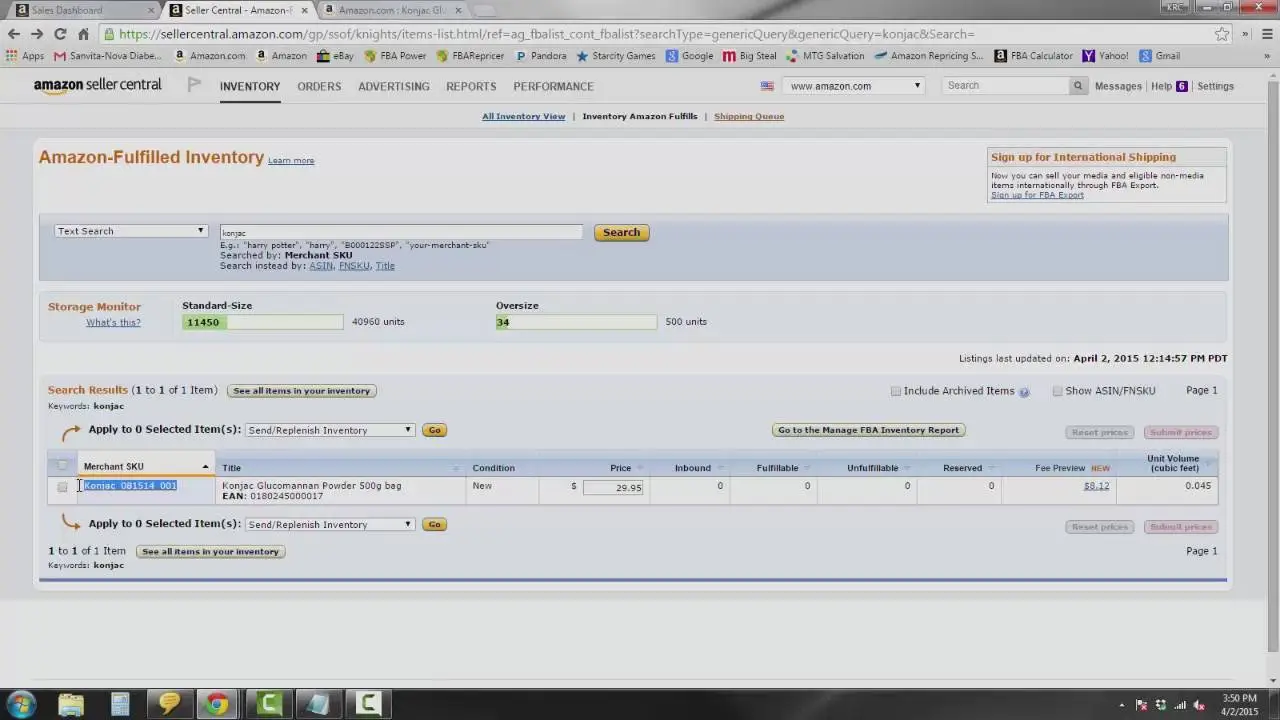Click the top Go button

(434, 430)
